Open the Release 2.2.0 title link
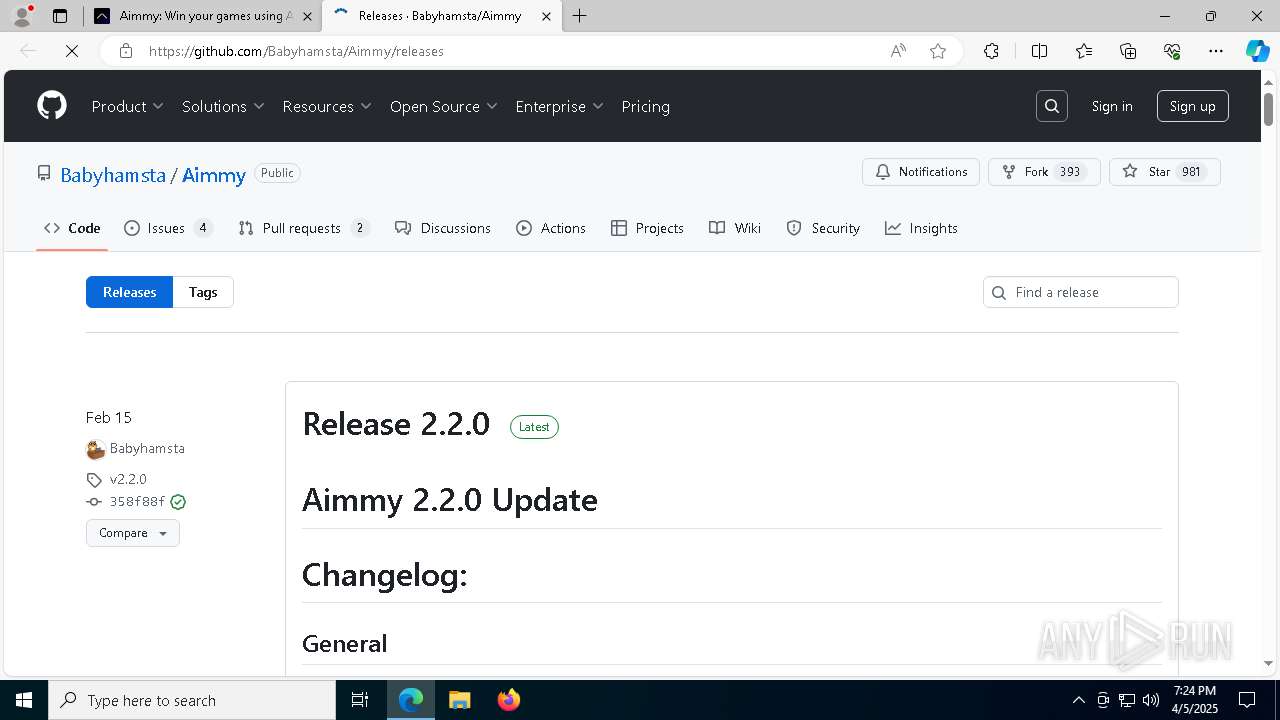 pos(396,424)
